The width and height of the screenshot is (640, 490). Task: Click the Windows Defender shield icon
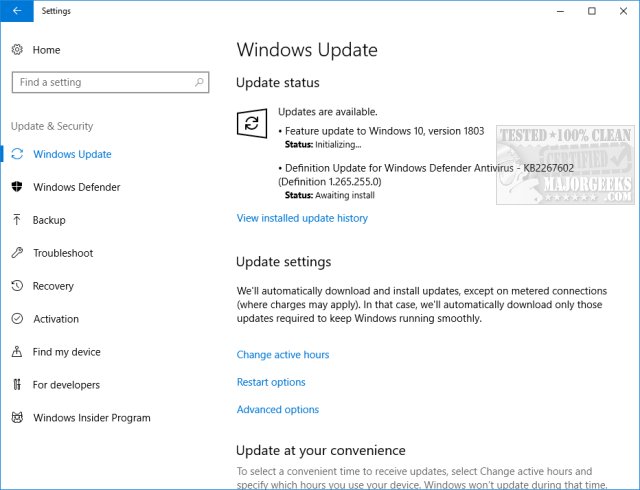point(17,187)
